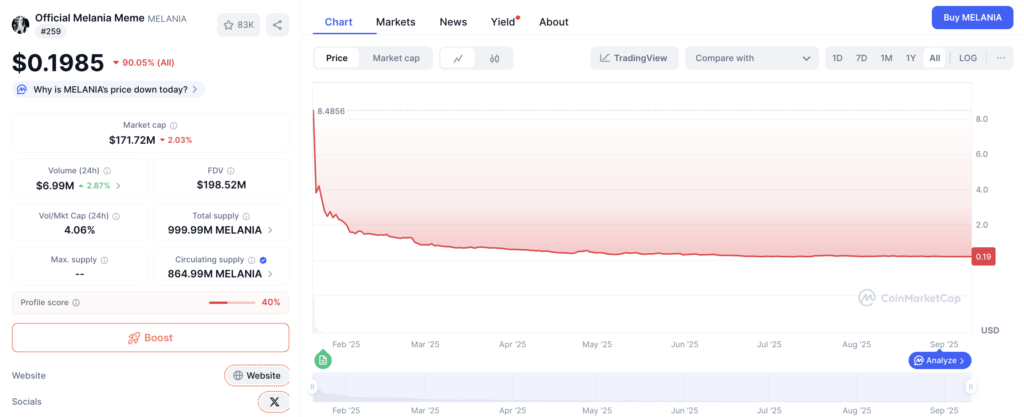Switch to the Chart tab
1024x417 pixels.
338,22
